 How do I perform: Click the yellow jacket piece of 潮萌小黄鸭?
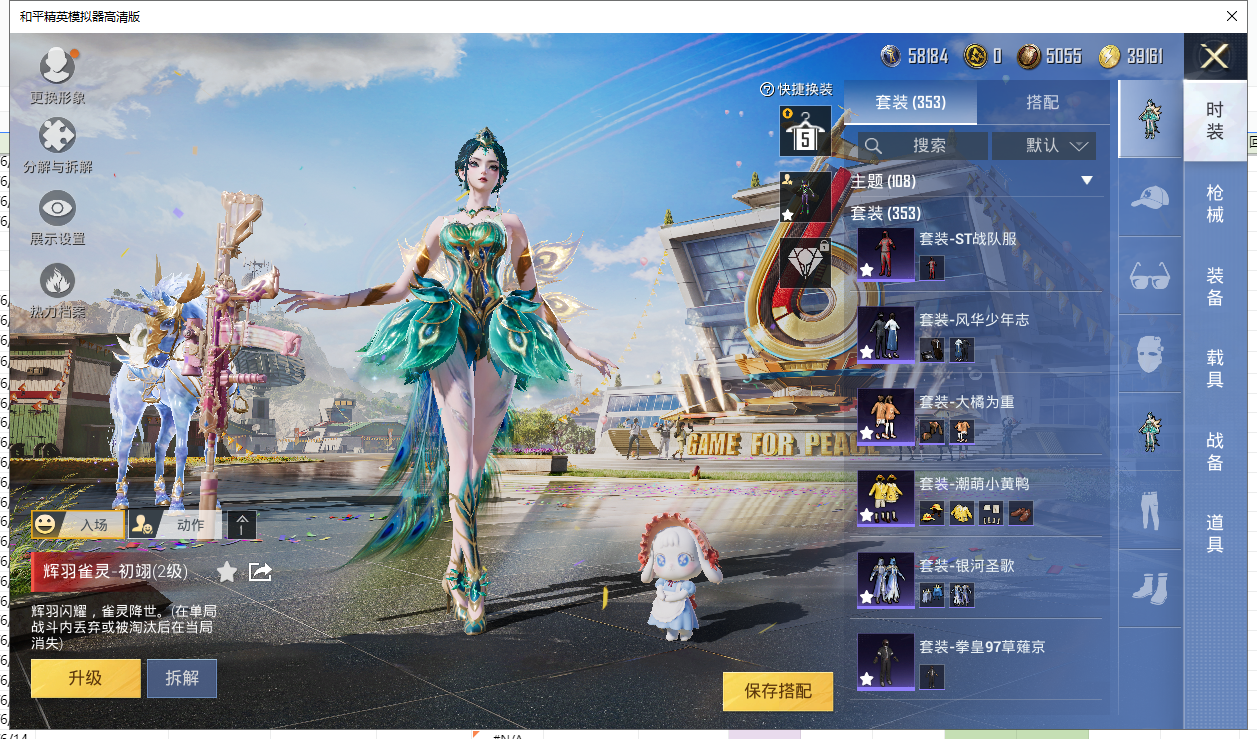[x=962, y=513]
